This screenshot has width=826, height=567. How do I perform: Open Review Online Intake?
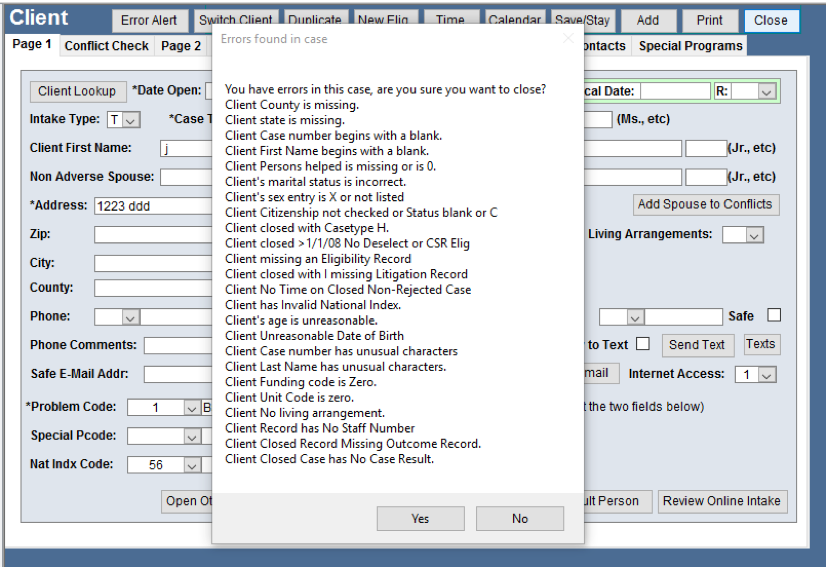(721, 501)
